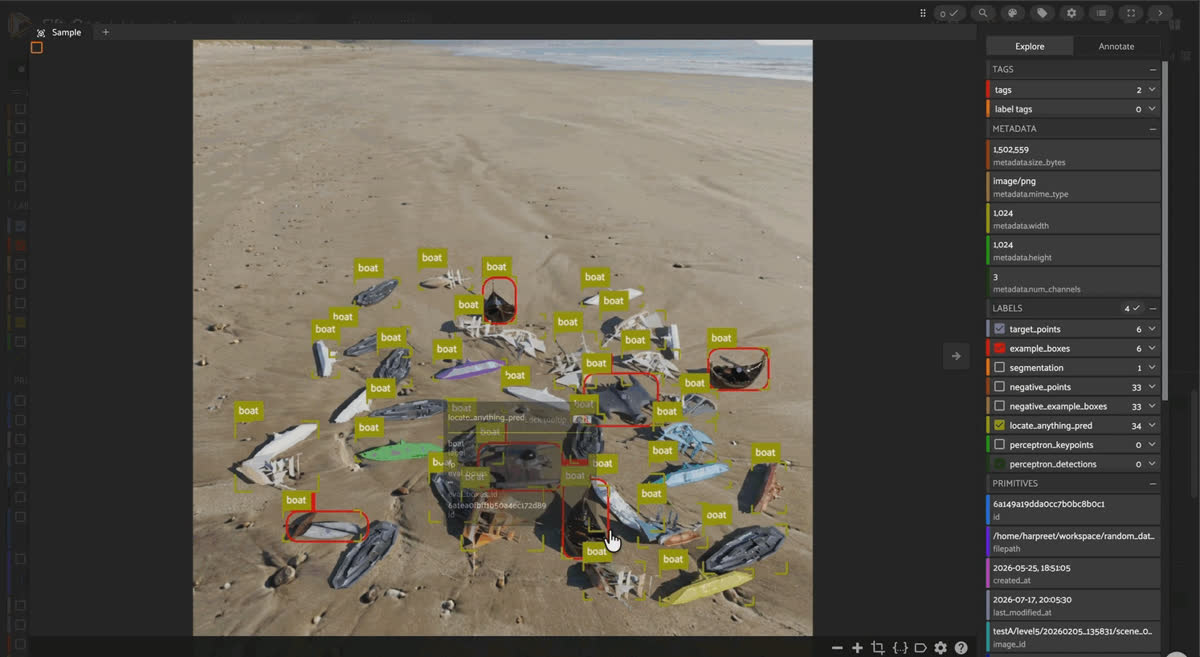Collapse the METADATA section
This screenshot has width=1200, height=657.
coord(1153,129)
